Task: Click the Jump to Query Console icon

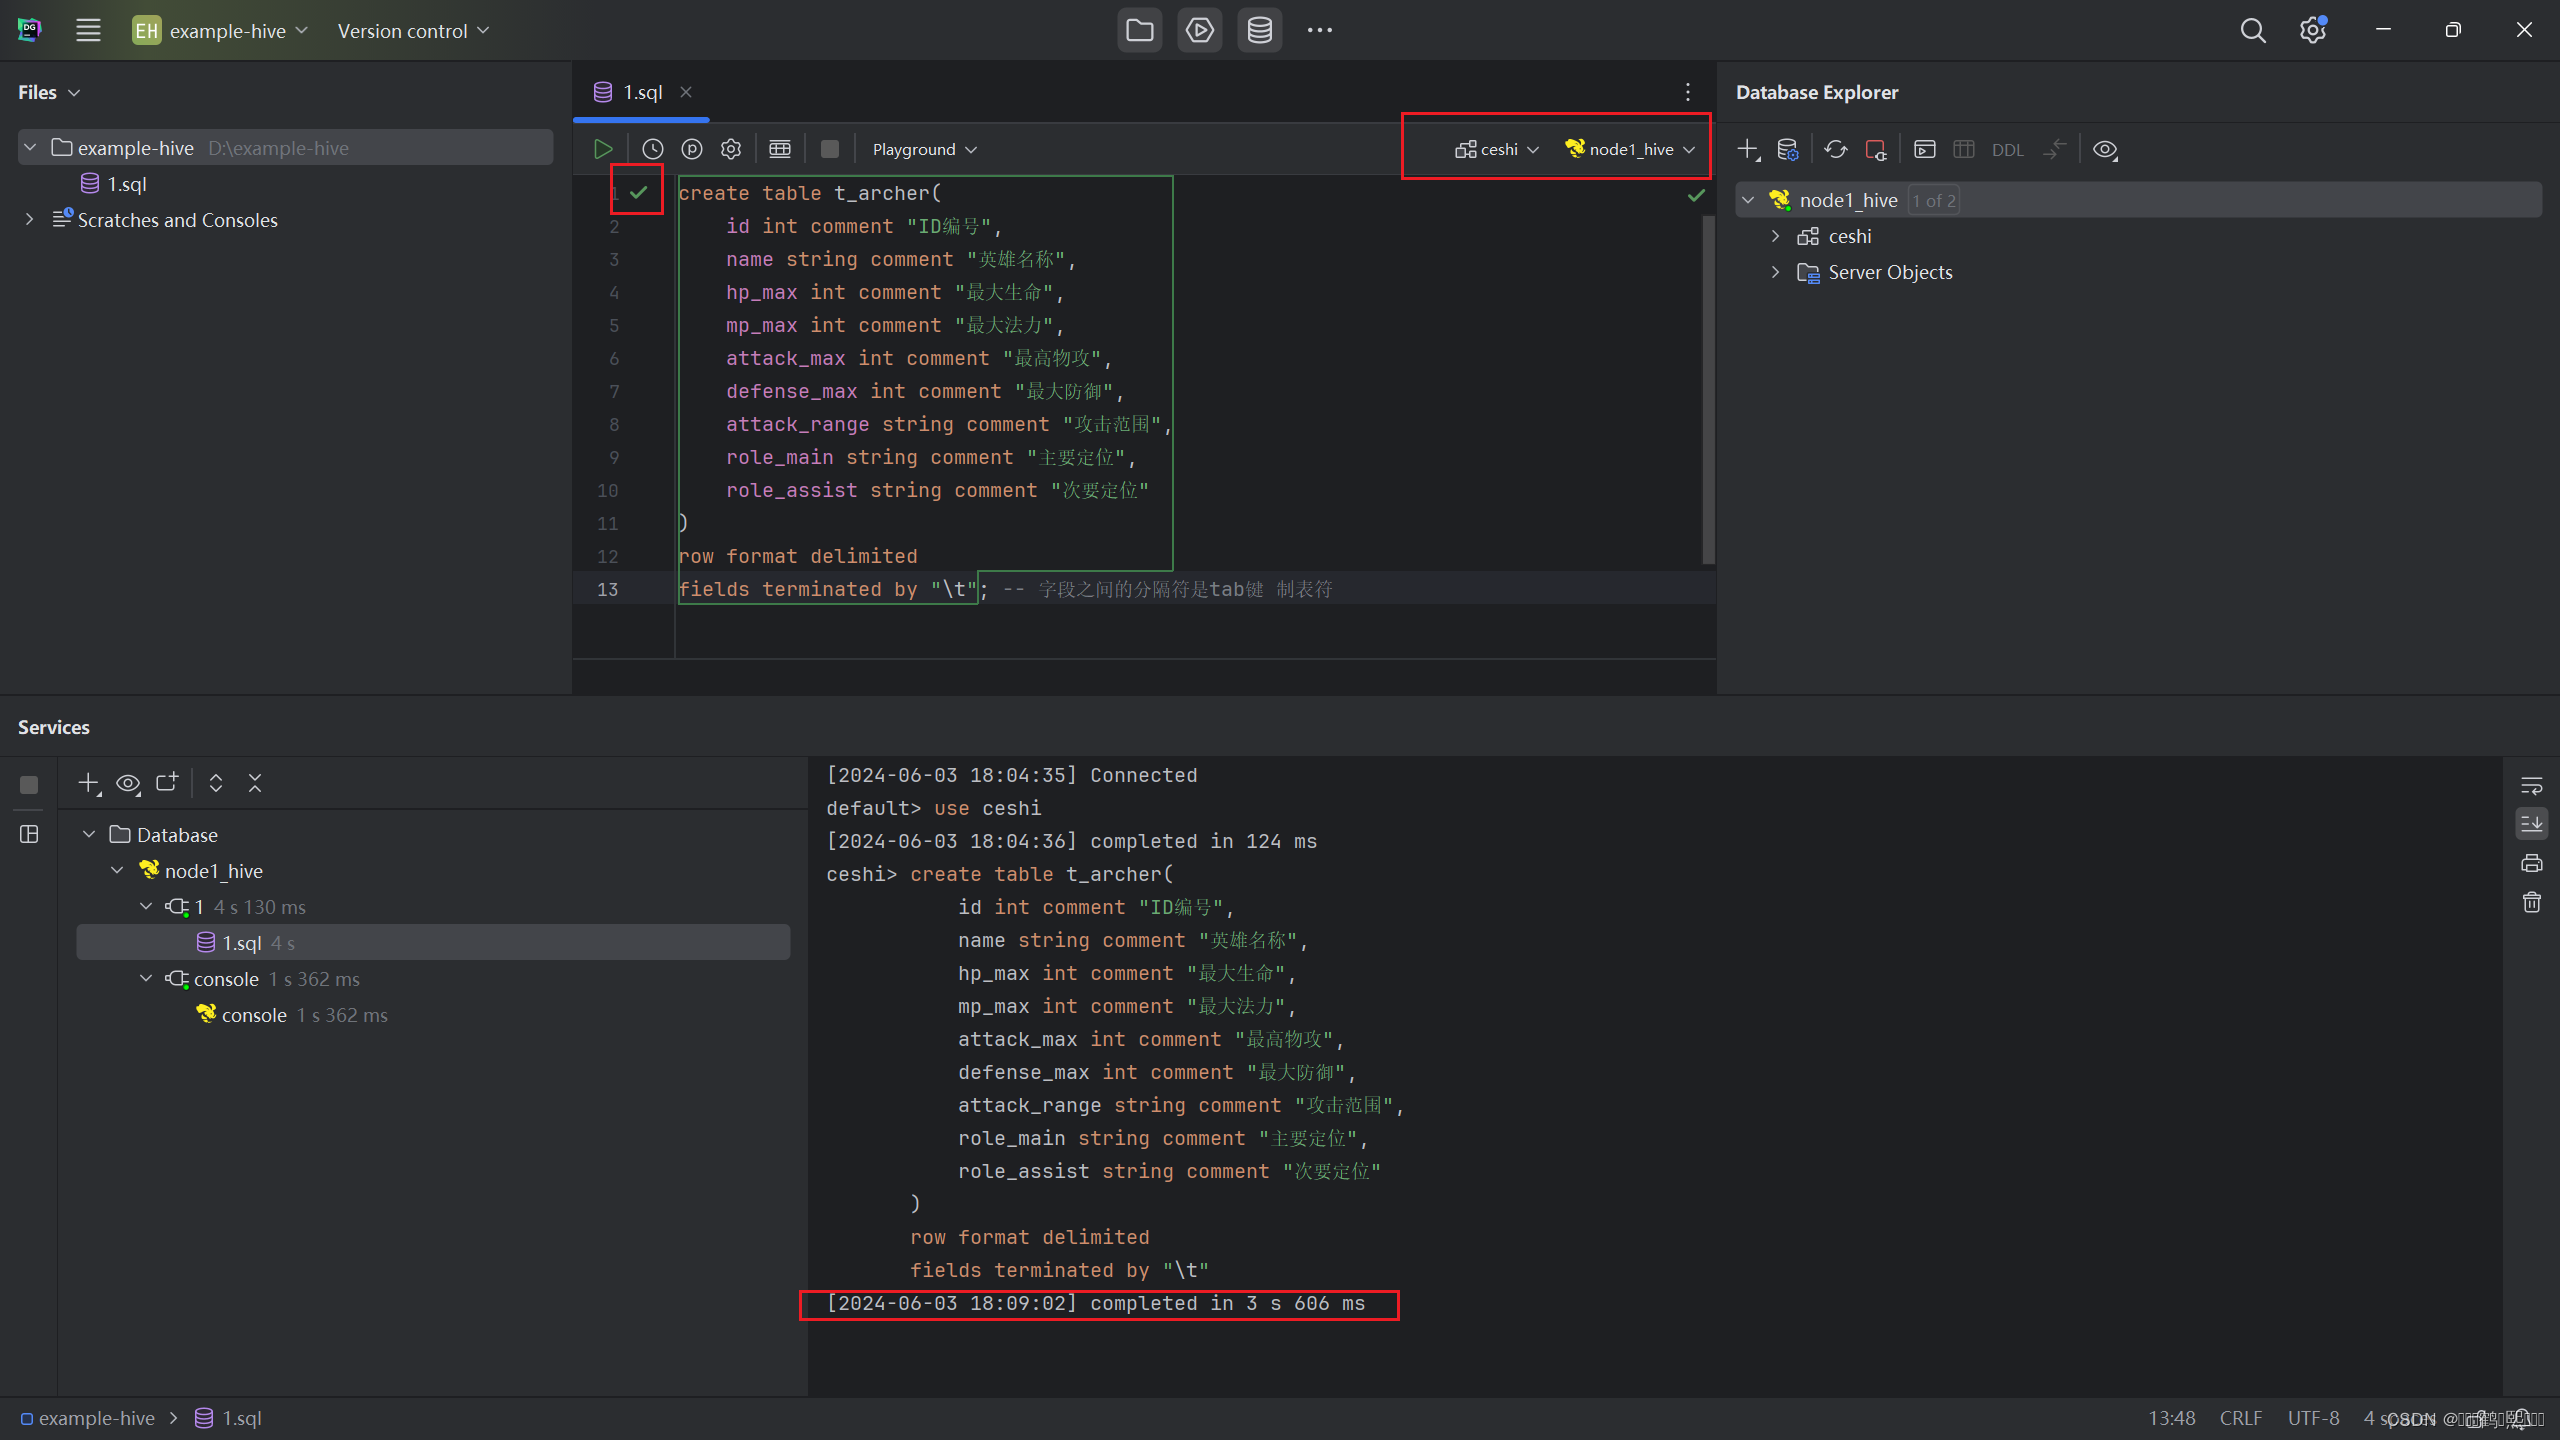Action: click(x=1924, y=149)
